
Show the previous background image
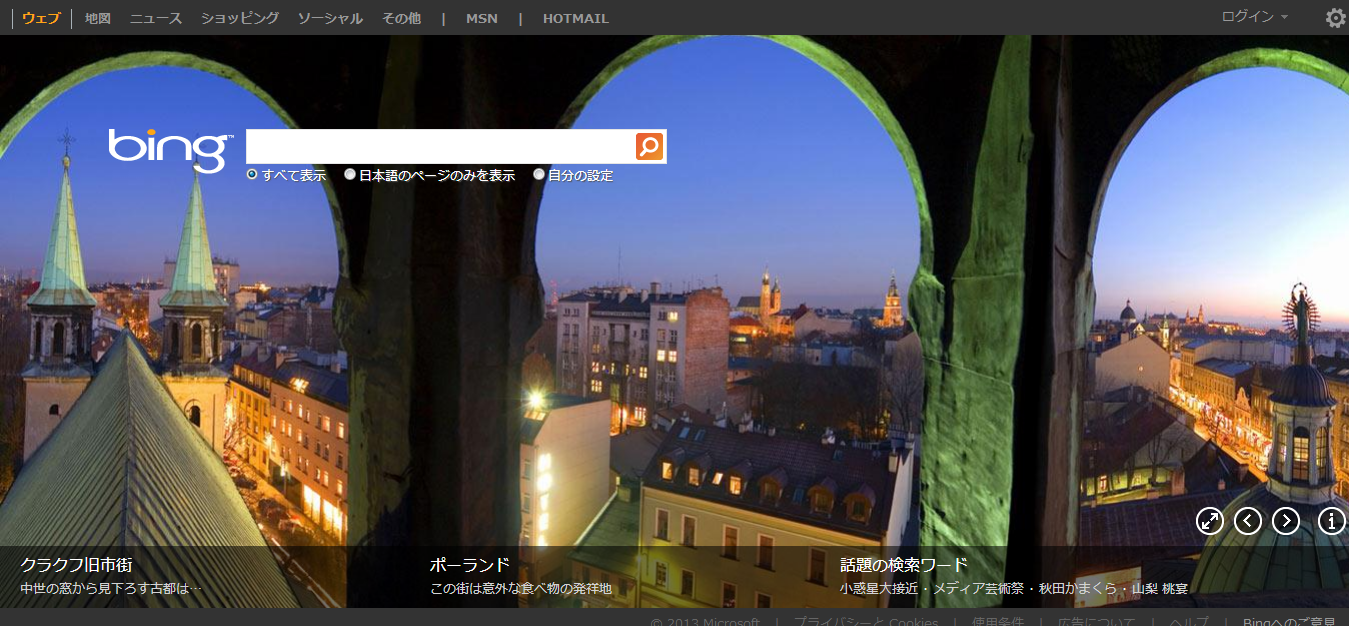(1248, 520)
